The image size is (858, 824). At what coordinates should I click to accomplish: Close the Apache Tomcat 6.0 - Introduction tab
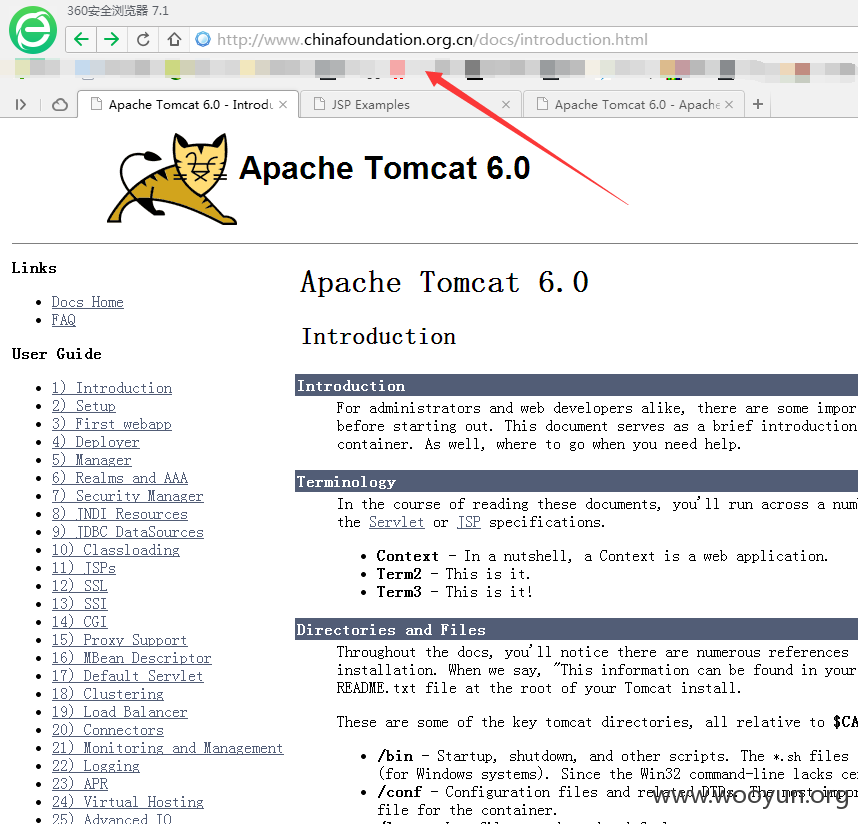coord(283,105)
